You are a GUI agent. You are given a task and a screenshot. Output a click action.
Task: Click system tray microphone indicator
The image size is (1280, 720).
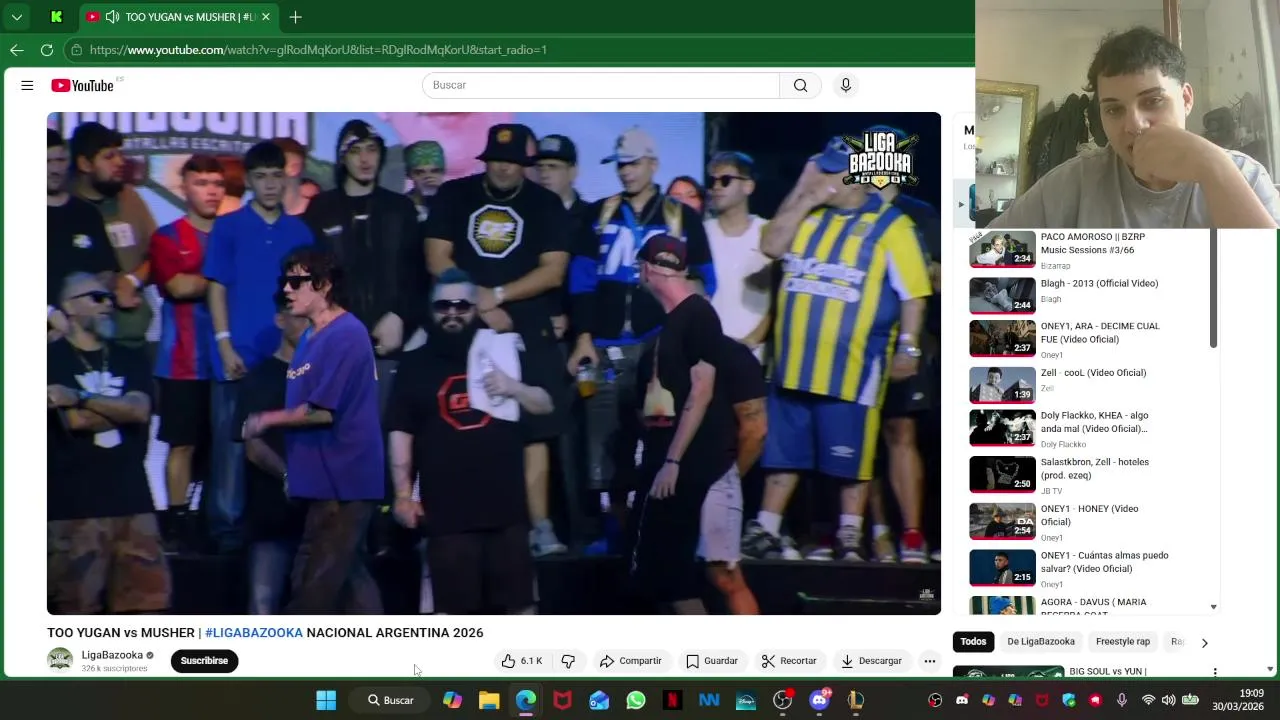[x=1122, y=700]
